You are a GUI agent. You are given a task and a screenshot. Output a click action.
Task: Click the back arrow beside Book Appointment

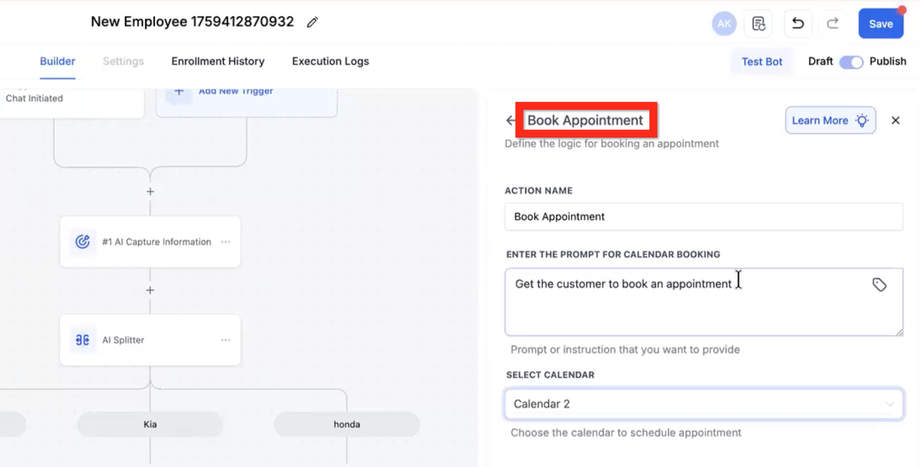point(511,121)
